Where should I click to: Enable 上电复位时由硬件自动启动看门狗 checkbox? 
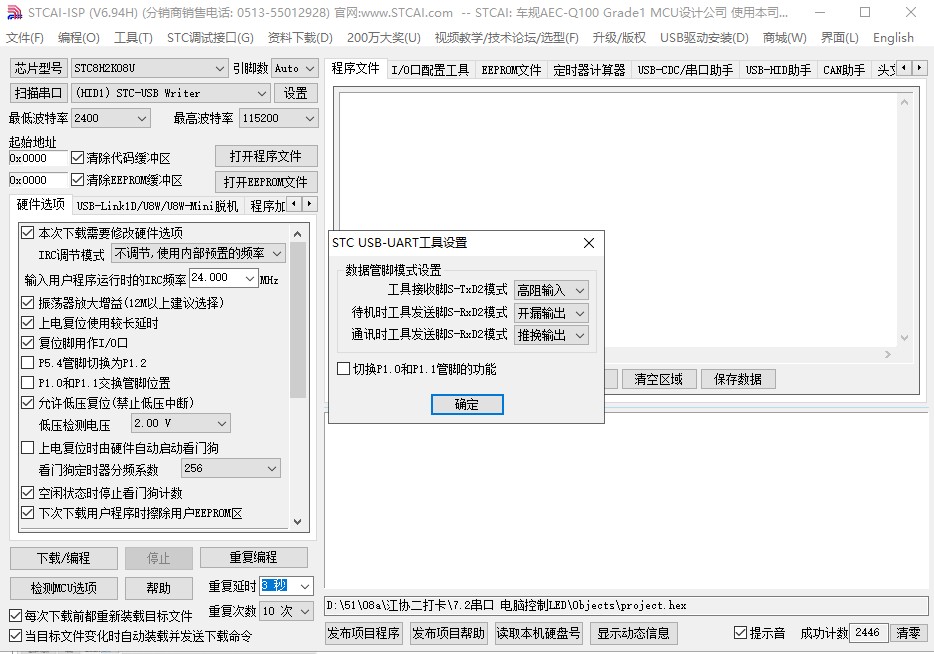27,447
